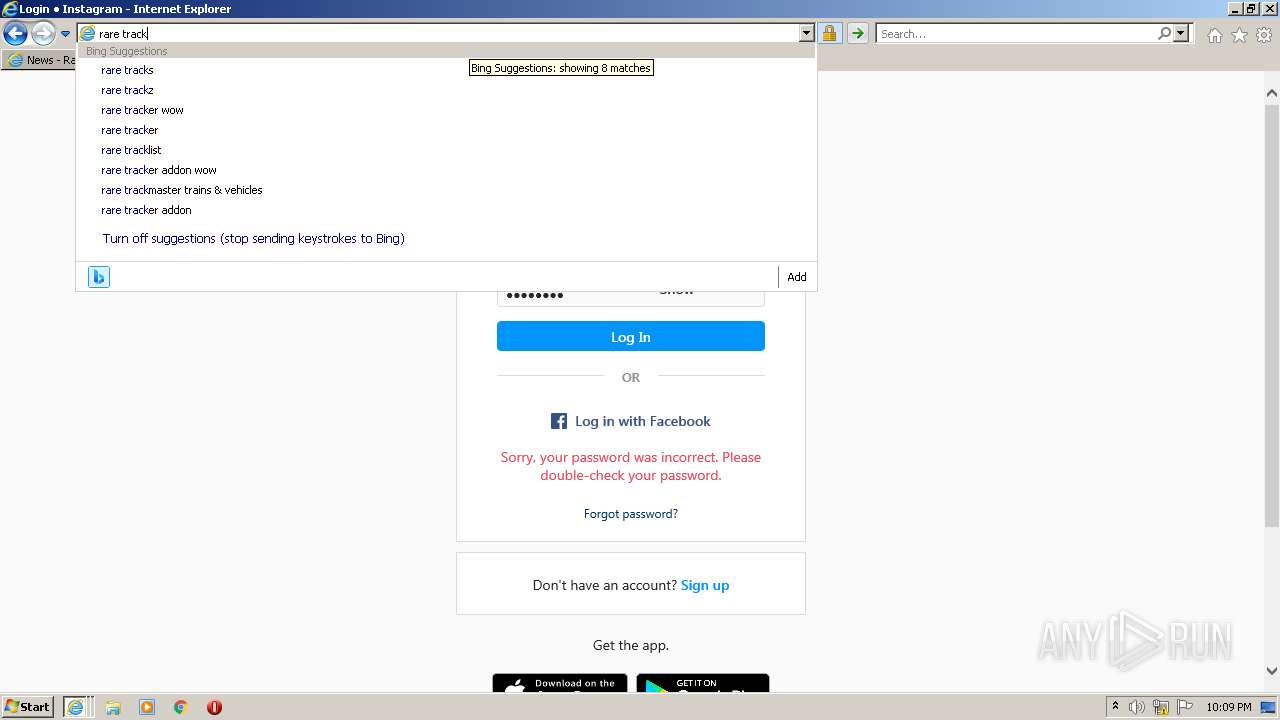Open File Explorer folder taskbar icon
Viewport: 1280px width, 720px height.
(x=113, y=707)
